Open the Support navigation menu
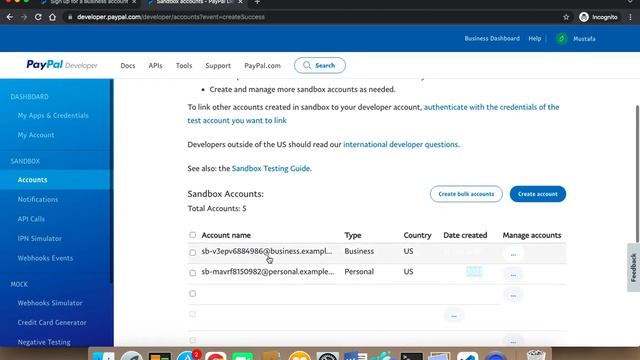The image size is (640, 360). (x=218, y=66)
